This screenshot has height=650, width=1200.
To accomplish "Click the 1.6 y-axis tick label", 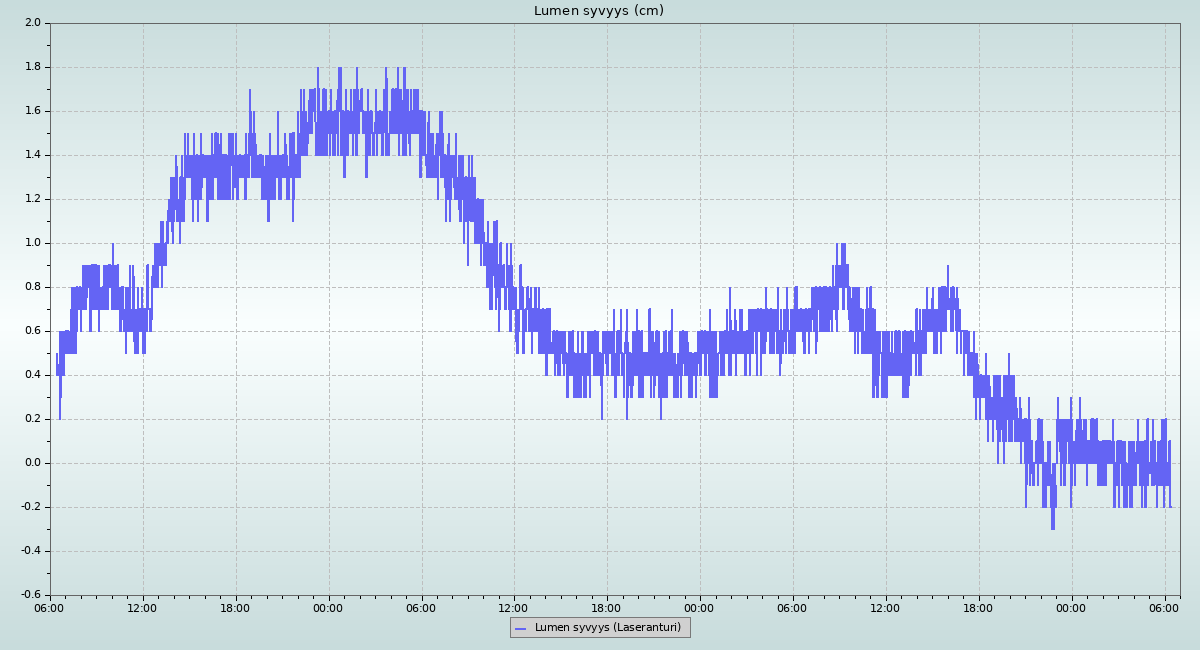I will 32,111.
